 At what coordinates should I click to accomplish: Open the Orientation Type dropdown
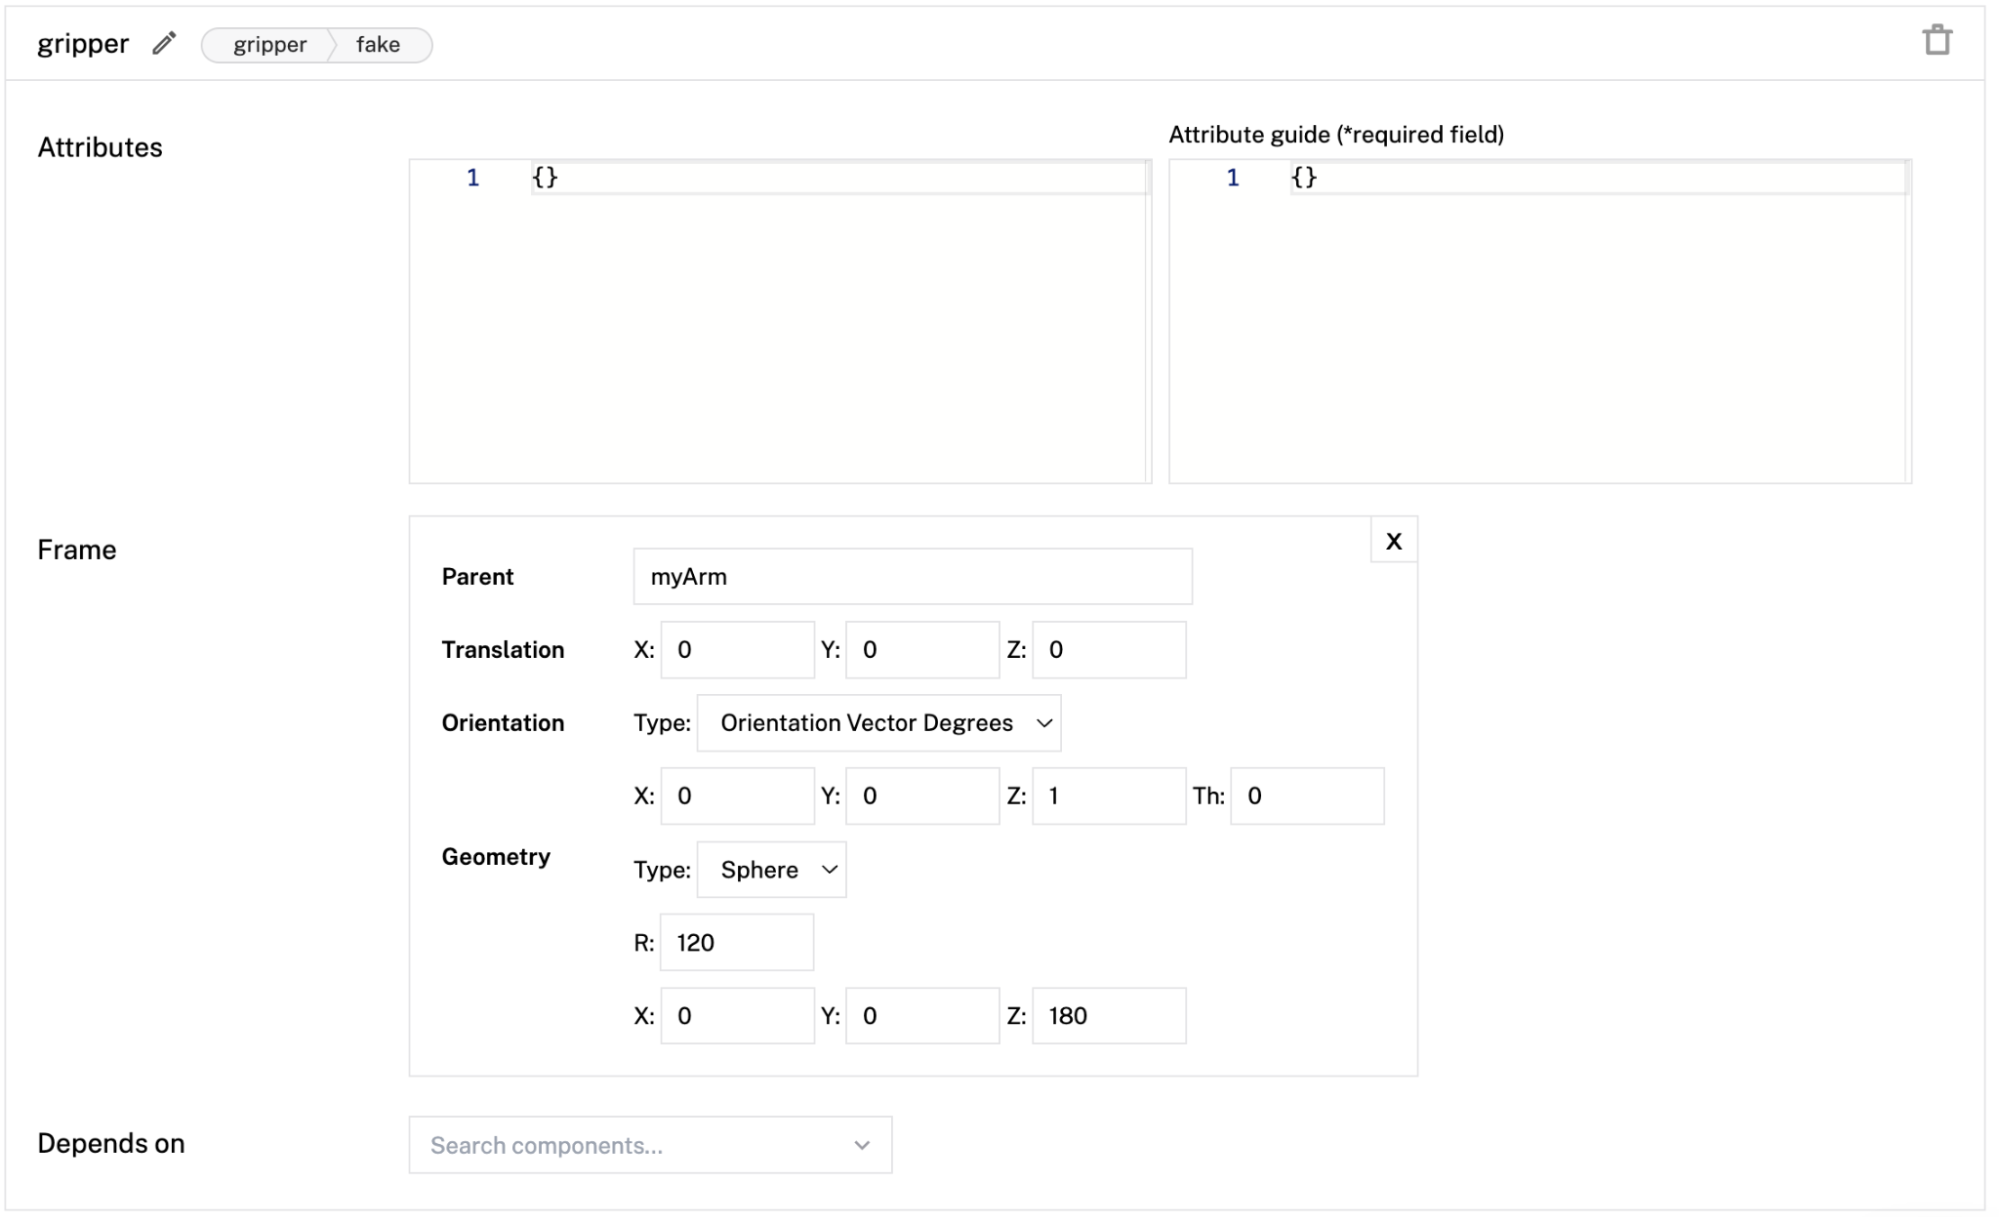[x=877, y=722]
